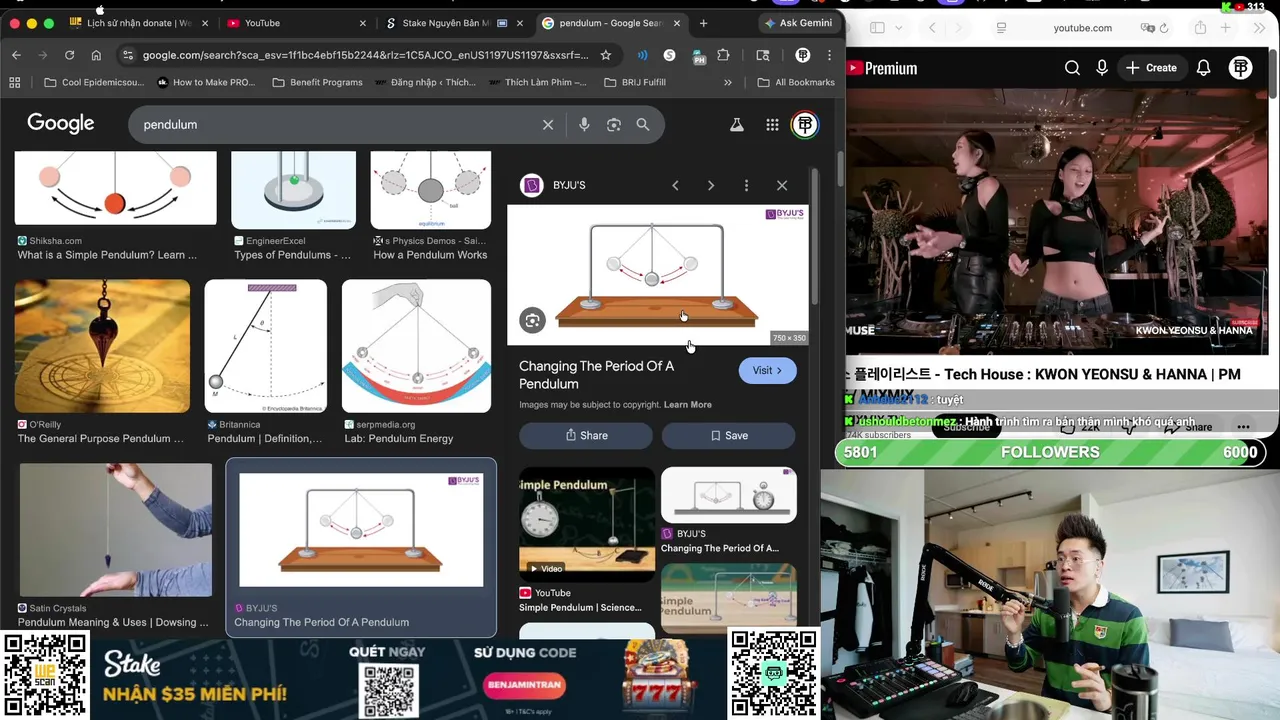1280x720 pixels.
Task: Switch to Stake Nguyên Bản tab
Action: pos(453,23)
